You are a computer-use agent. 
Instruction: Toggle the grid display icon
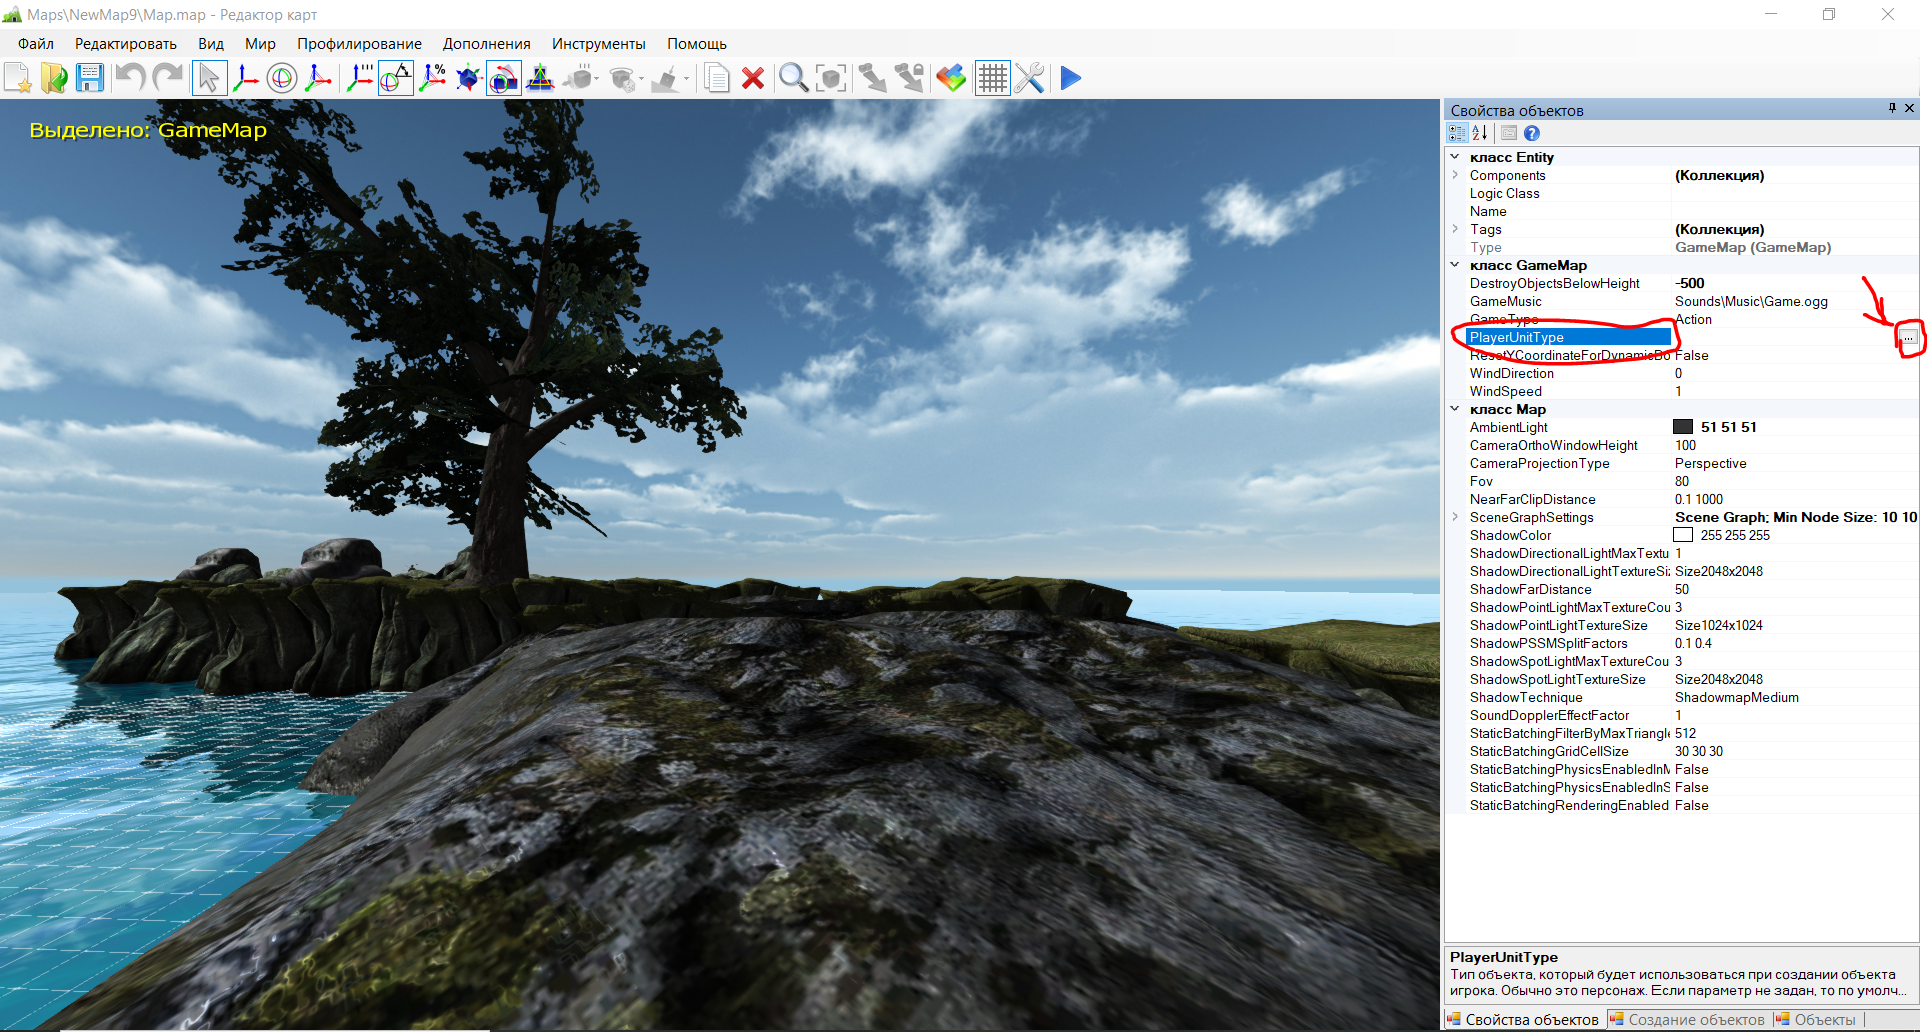click(x=992, y=78)
